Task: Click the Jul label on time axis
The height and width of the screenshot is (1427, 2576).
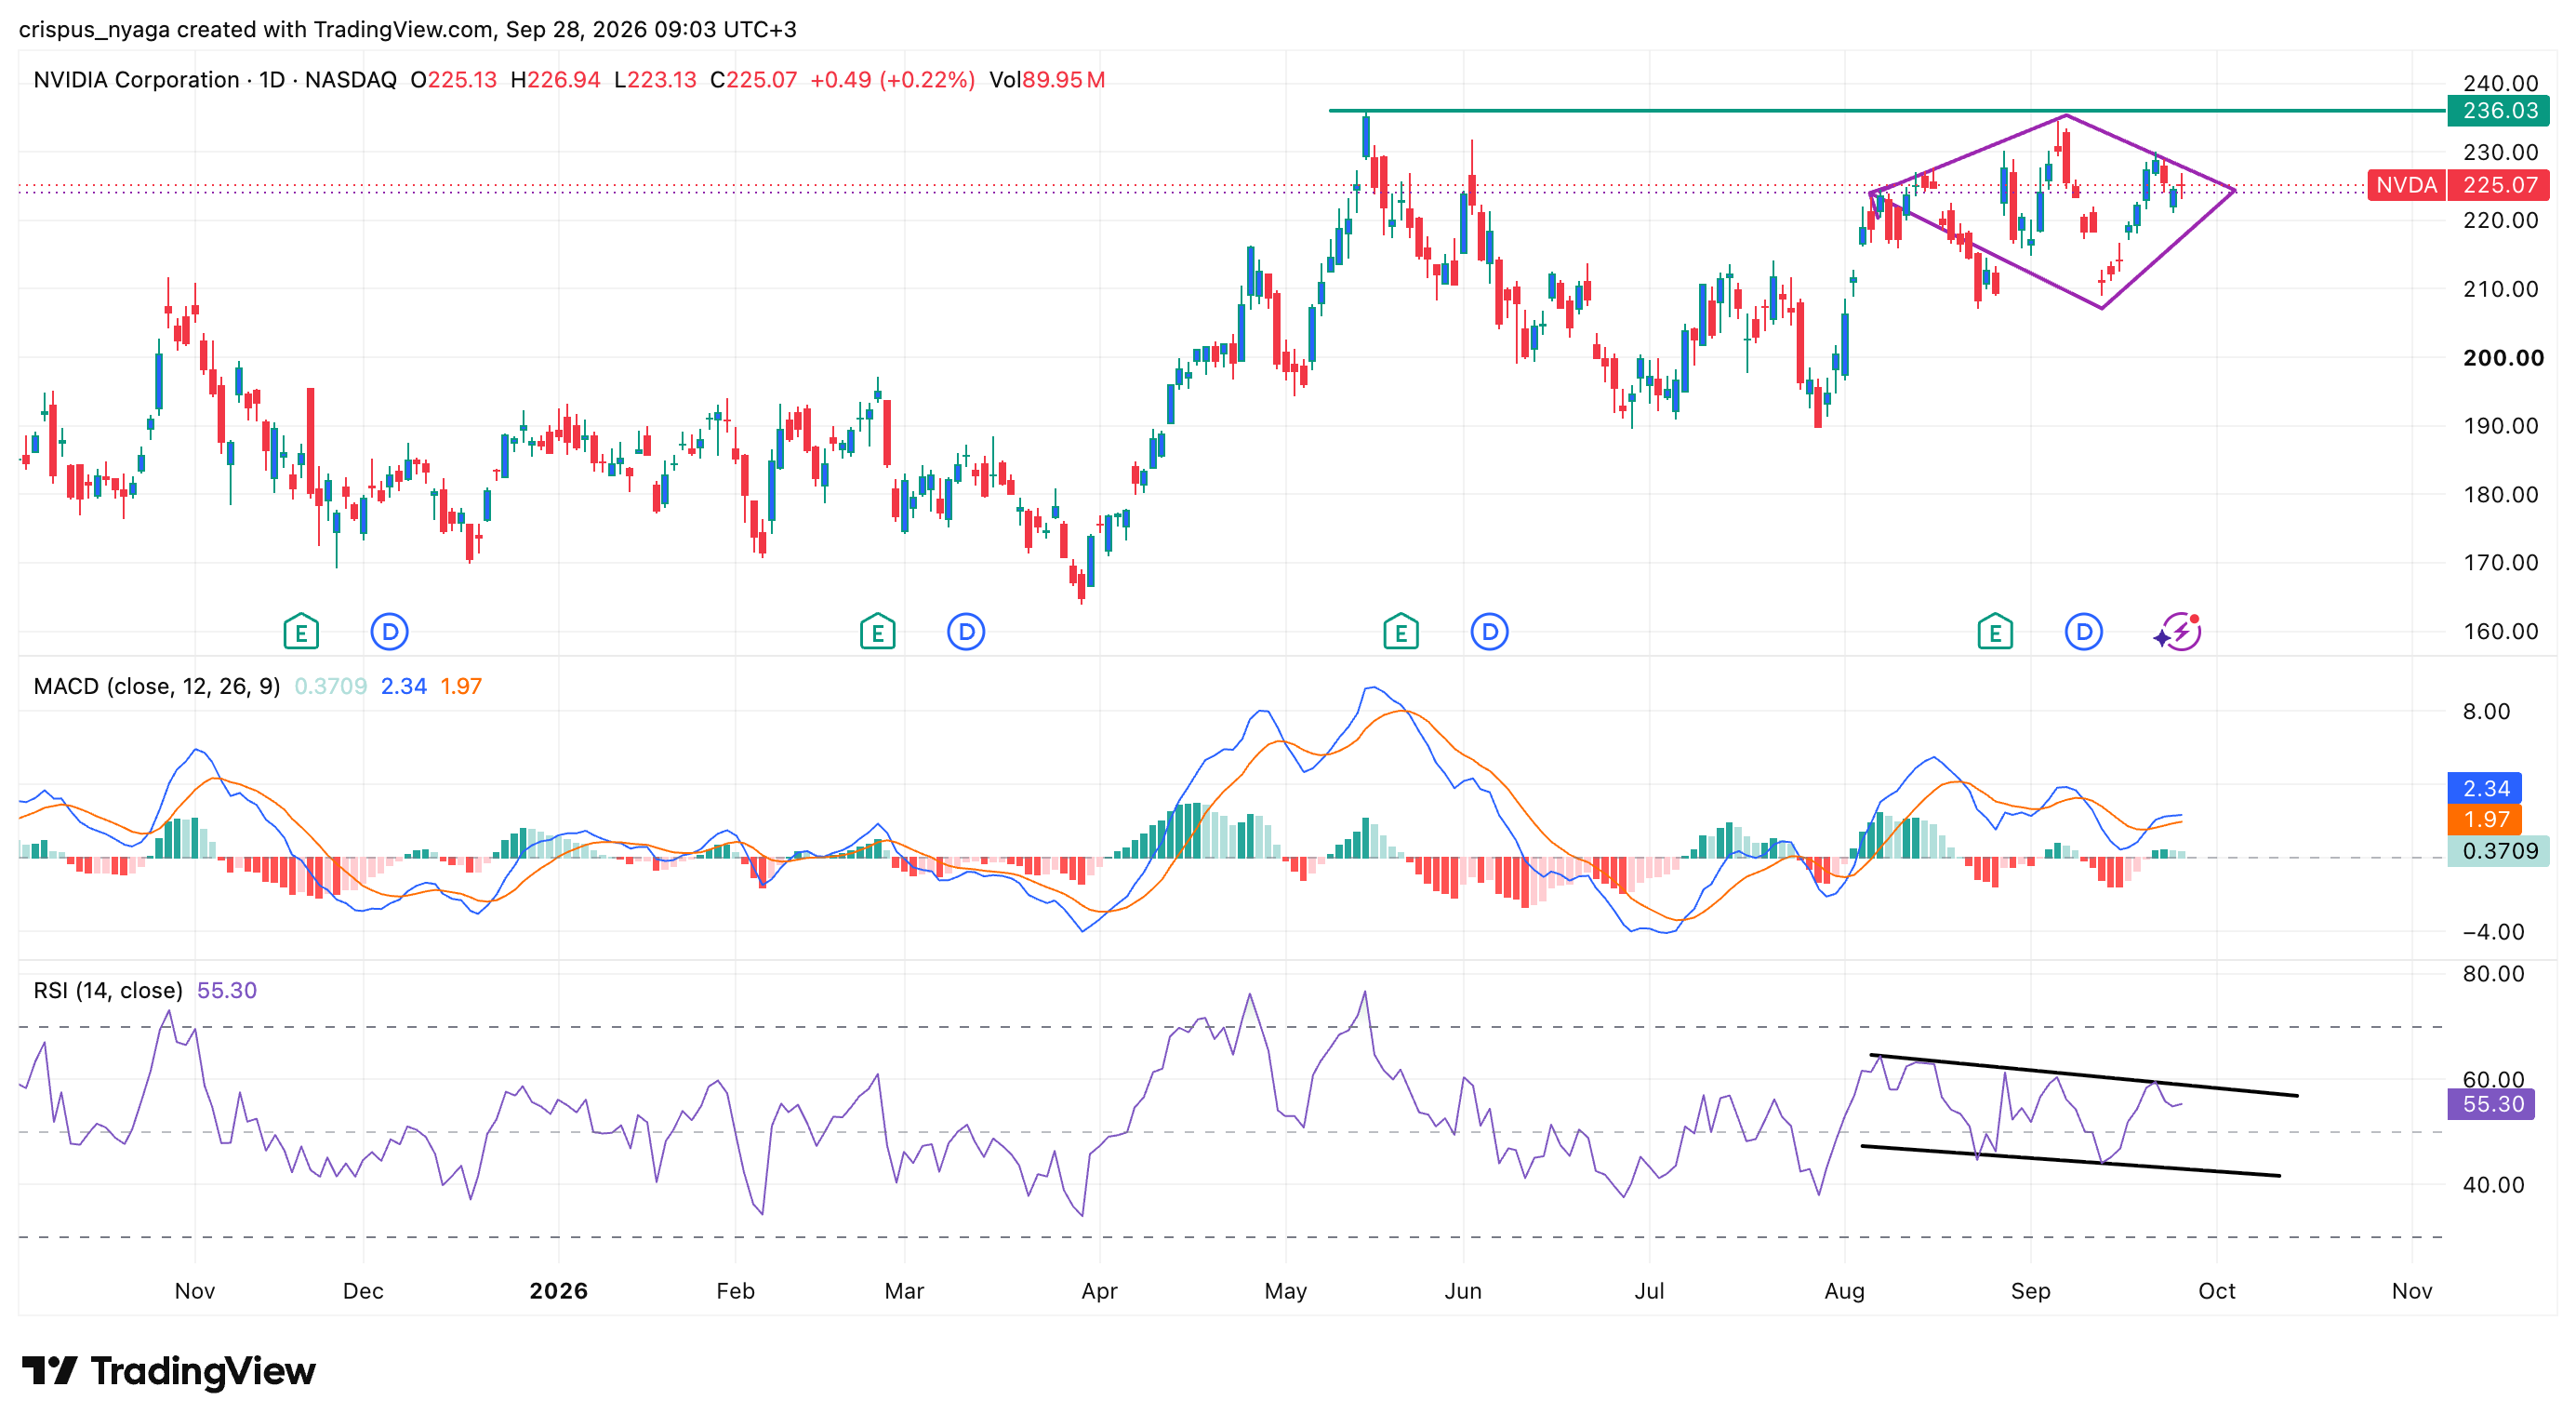Action: coord(1649,1291)
